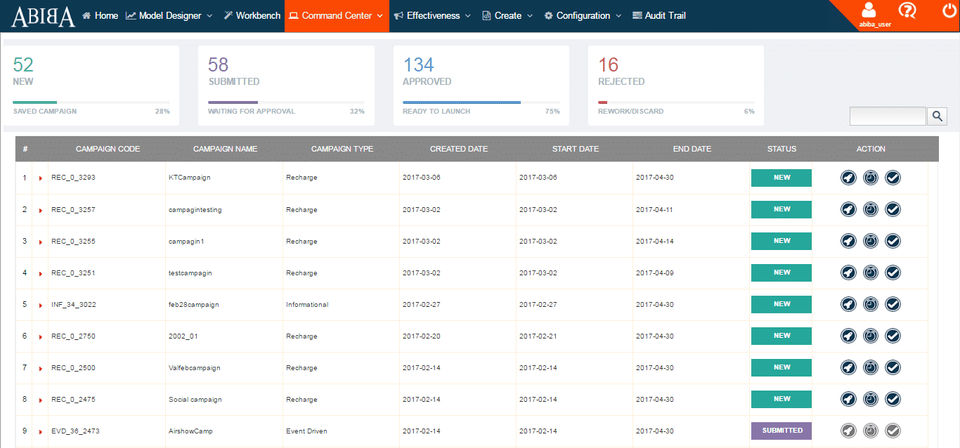Image resolution: width=960 pixels, height=448 pixels.
Task: Click stopwatch icon for Valfebcampaign
Action: click(x=870, y=367)
